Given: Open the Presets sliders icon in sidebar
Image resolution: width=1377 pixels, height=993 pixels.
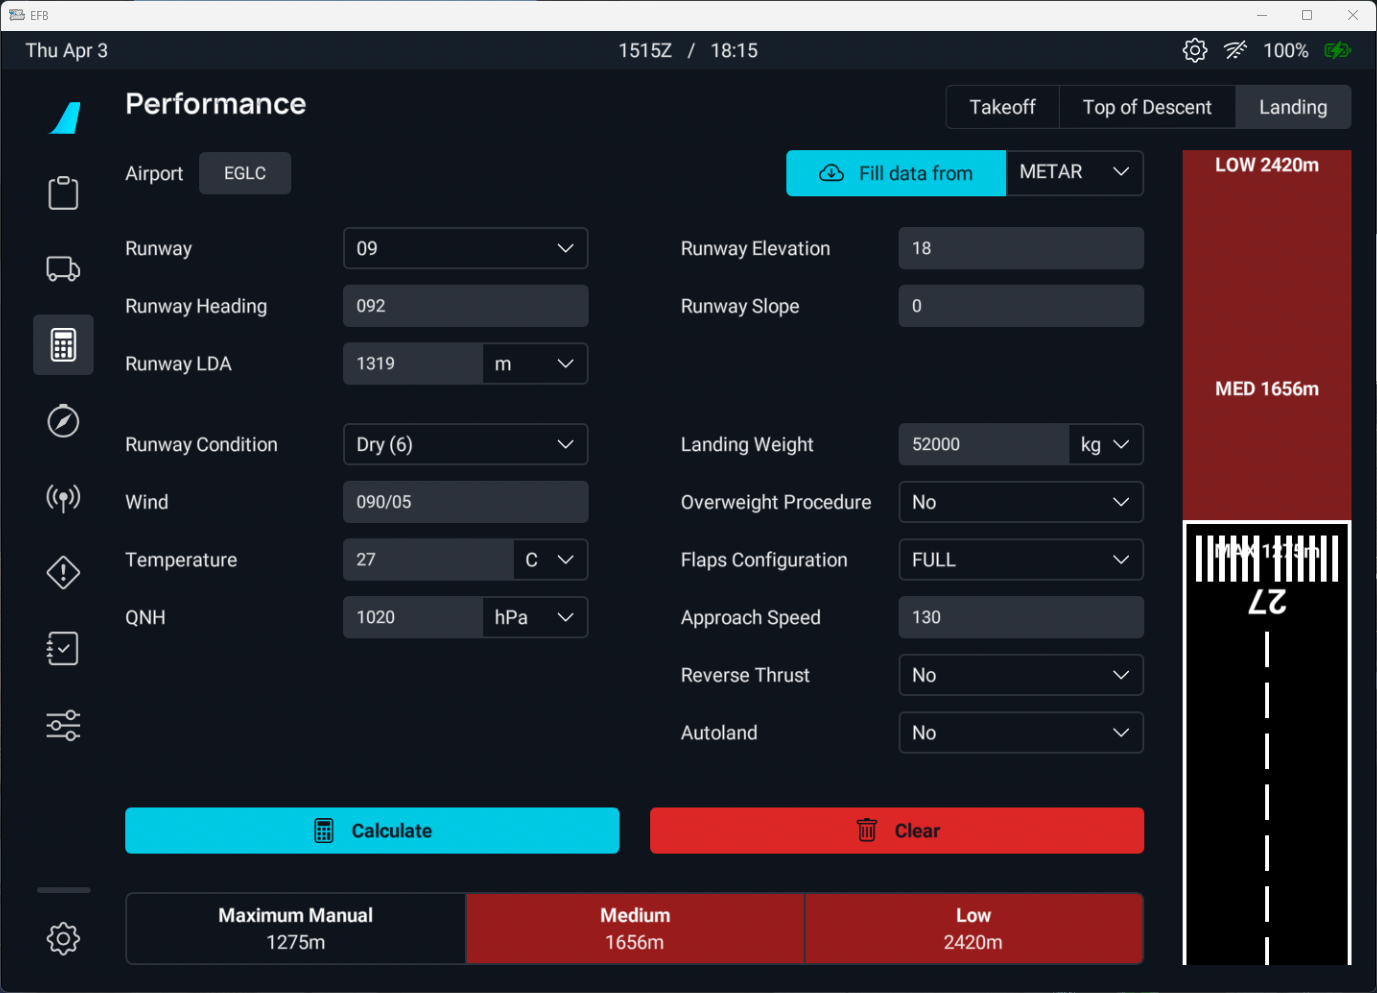Looking at the screenshot, I should pyautogui.click(x=63, y=725).
